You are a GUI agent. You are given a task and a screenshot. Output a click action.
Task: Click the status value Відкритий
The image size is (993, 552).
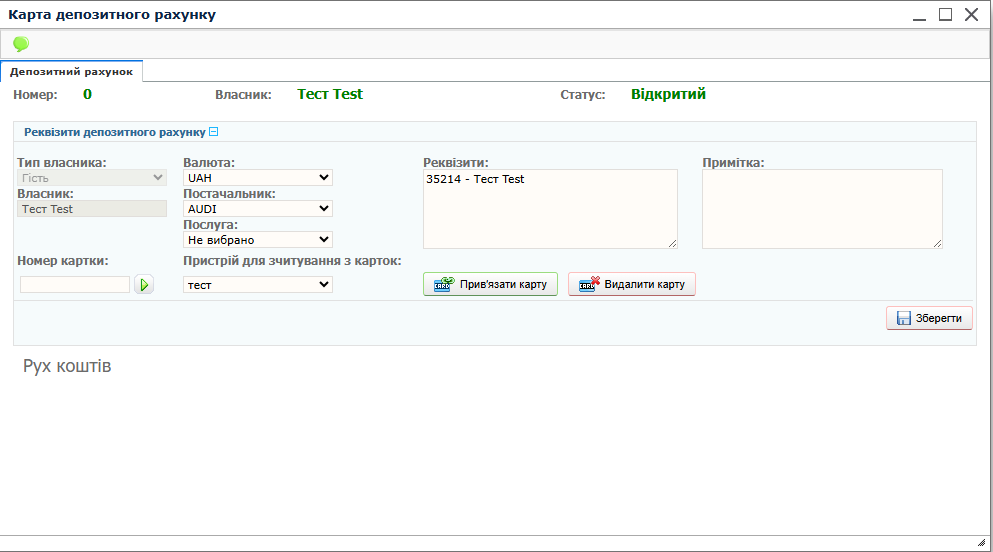click(668, 94)
